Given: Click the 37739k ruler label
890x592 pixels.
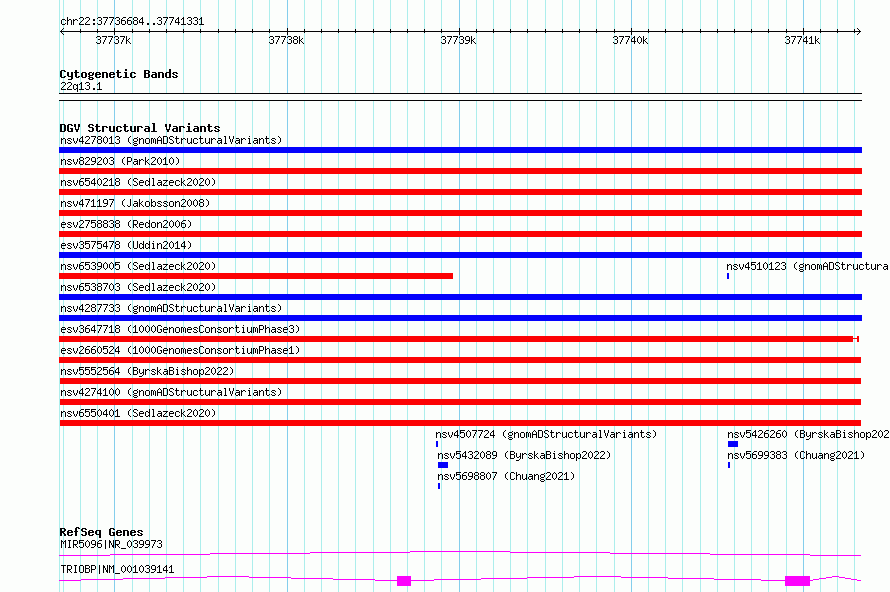Looking at the screenshot, I should [458, 40].
